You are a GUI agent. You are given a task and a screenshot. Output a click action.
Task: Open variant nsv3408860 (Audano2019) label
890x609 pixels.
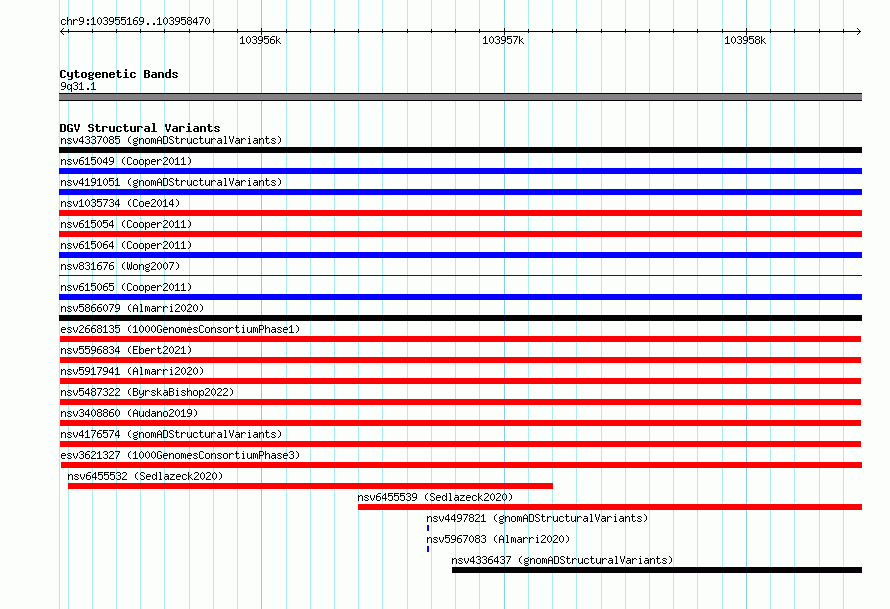pos(129,413)
